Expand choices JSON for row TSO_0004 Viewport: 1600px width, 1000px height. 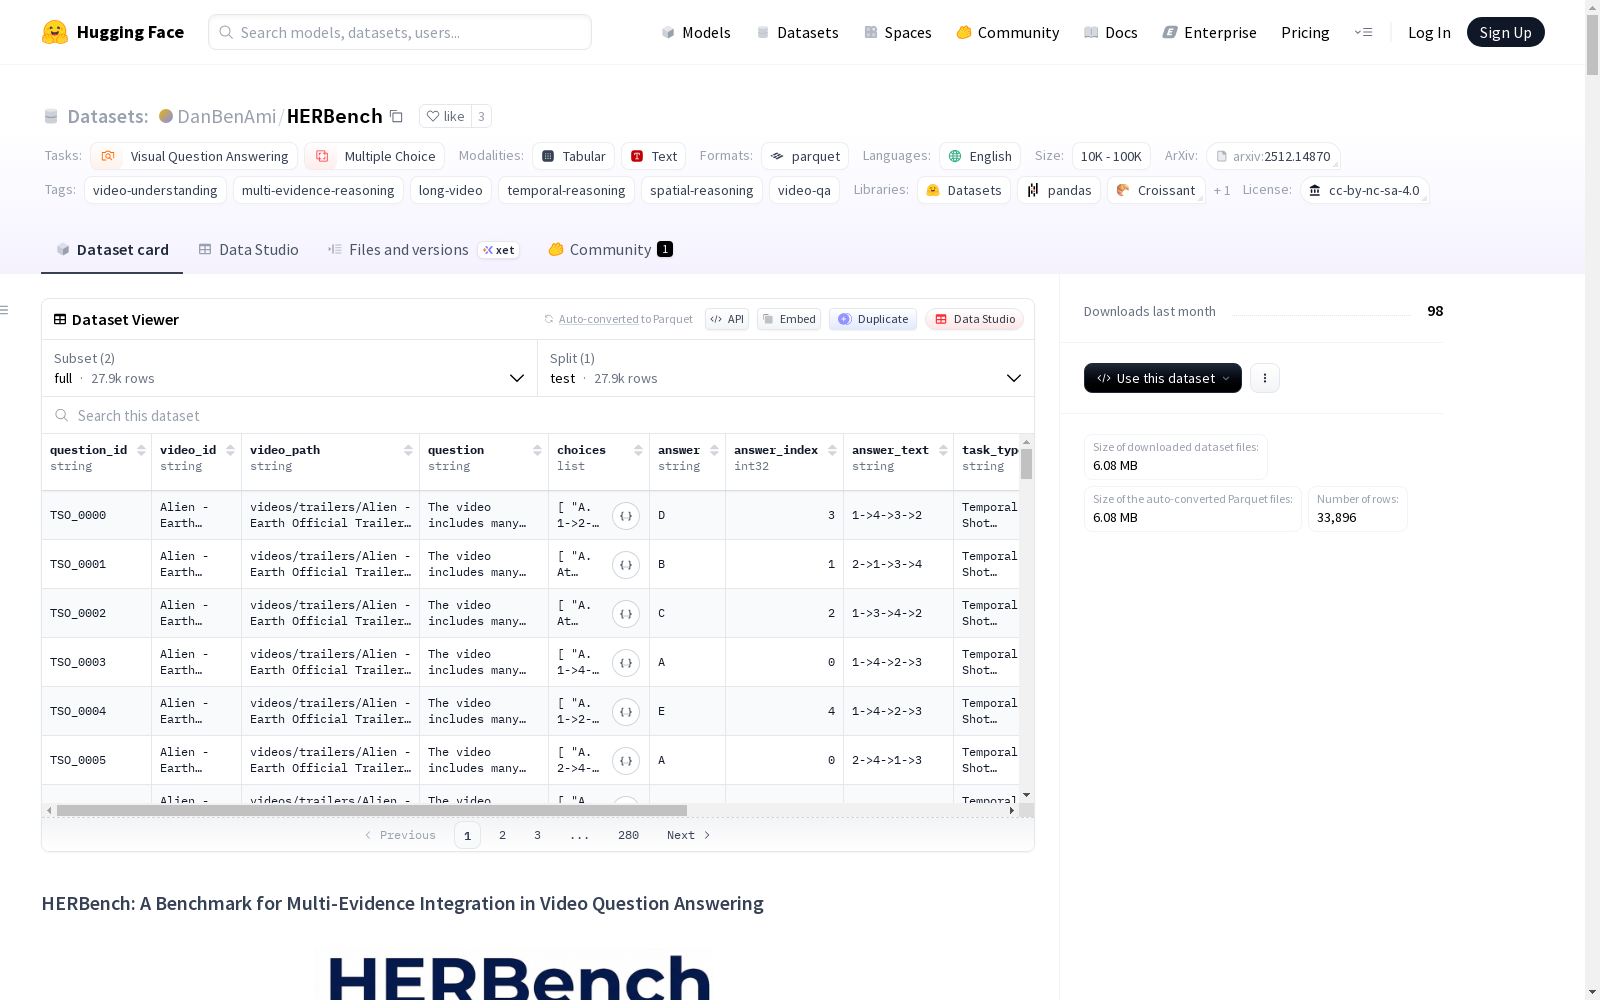[626, 712]
